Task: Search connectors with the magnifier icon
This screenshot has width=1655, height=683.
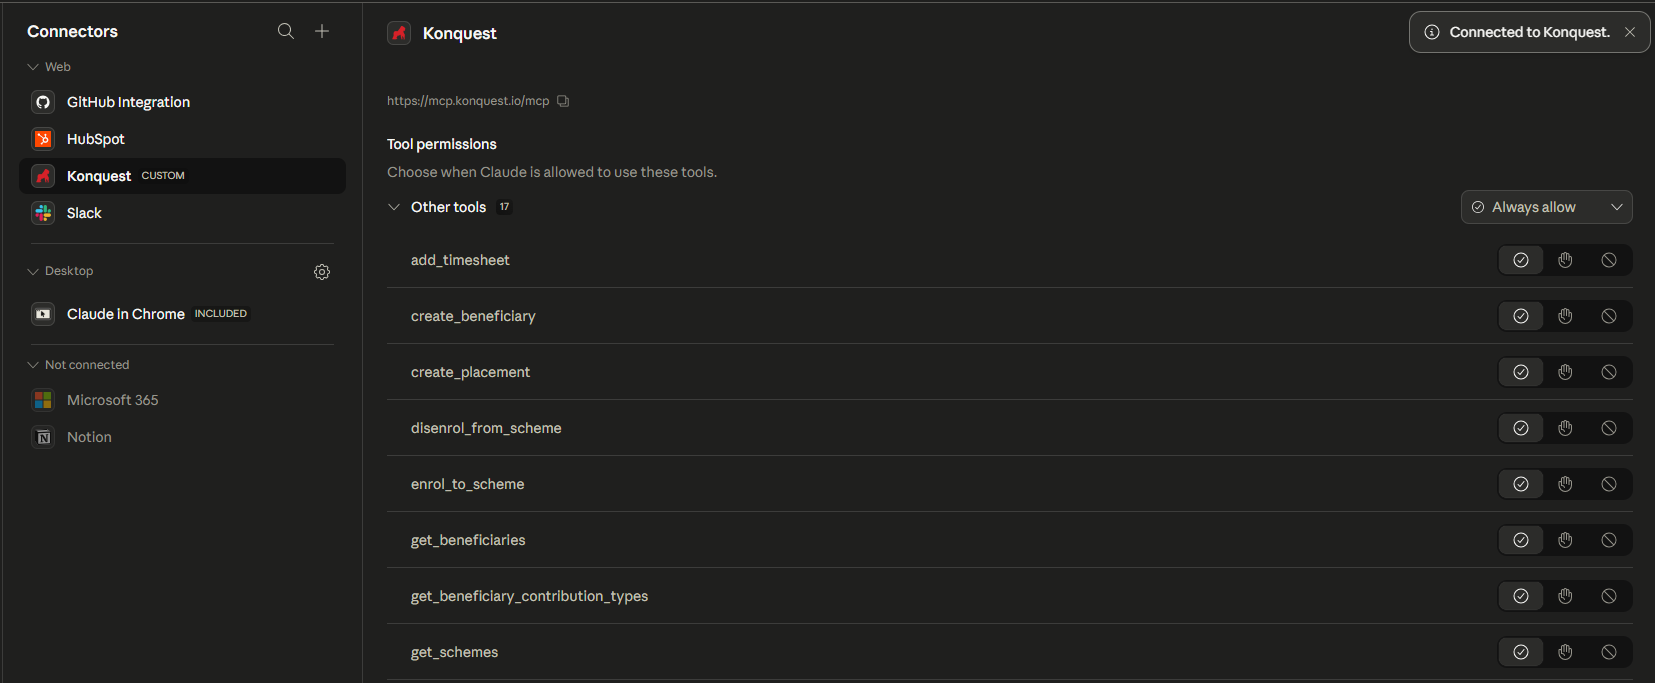Action: coord(285,31)
